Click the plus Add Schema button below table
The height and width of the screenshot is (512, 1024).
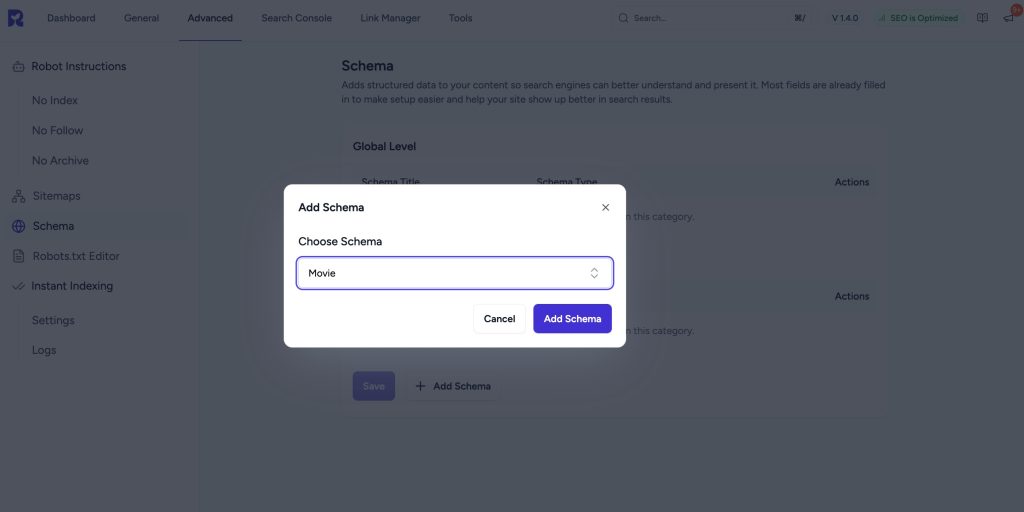[x=453, y=386]
